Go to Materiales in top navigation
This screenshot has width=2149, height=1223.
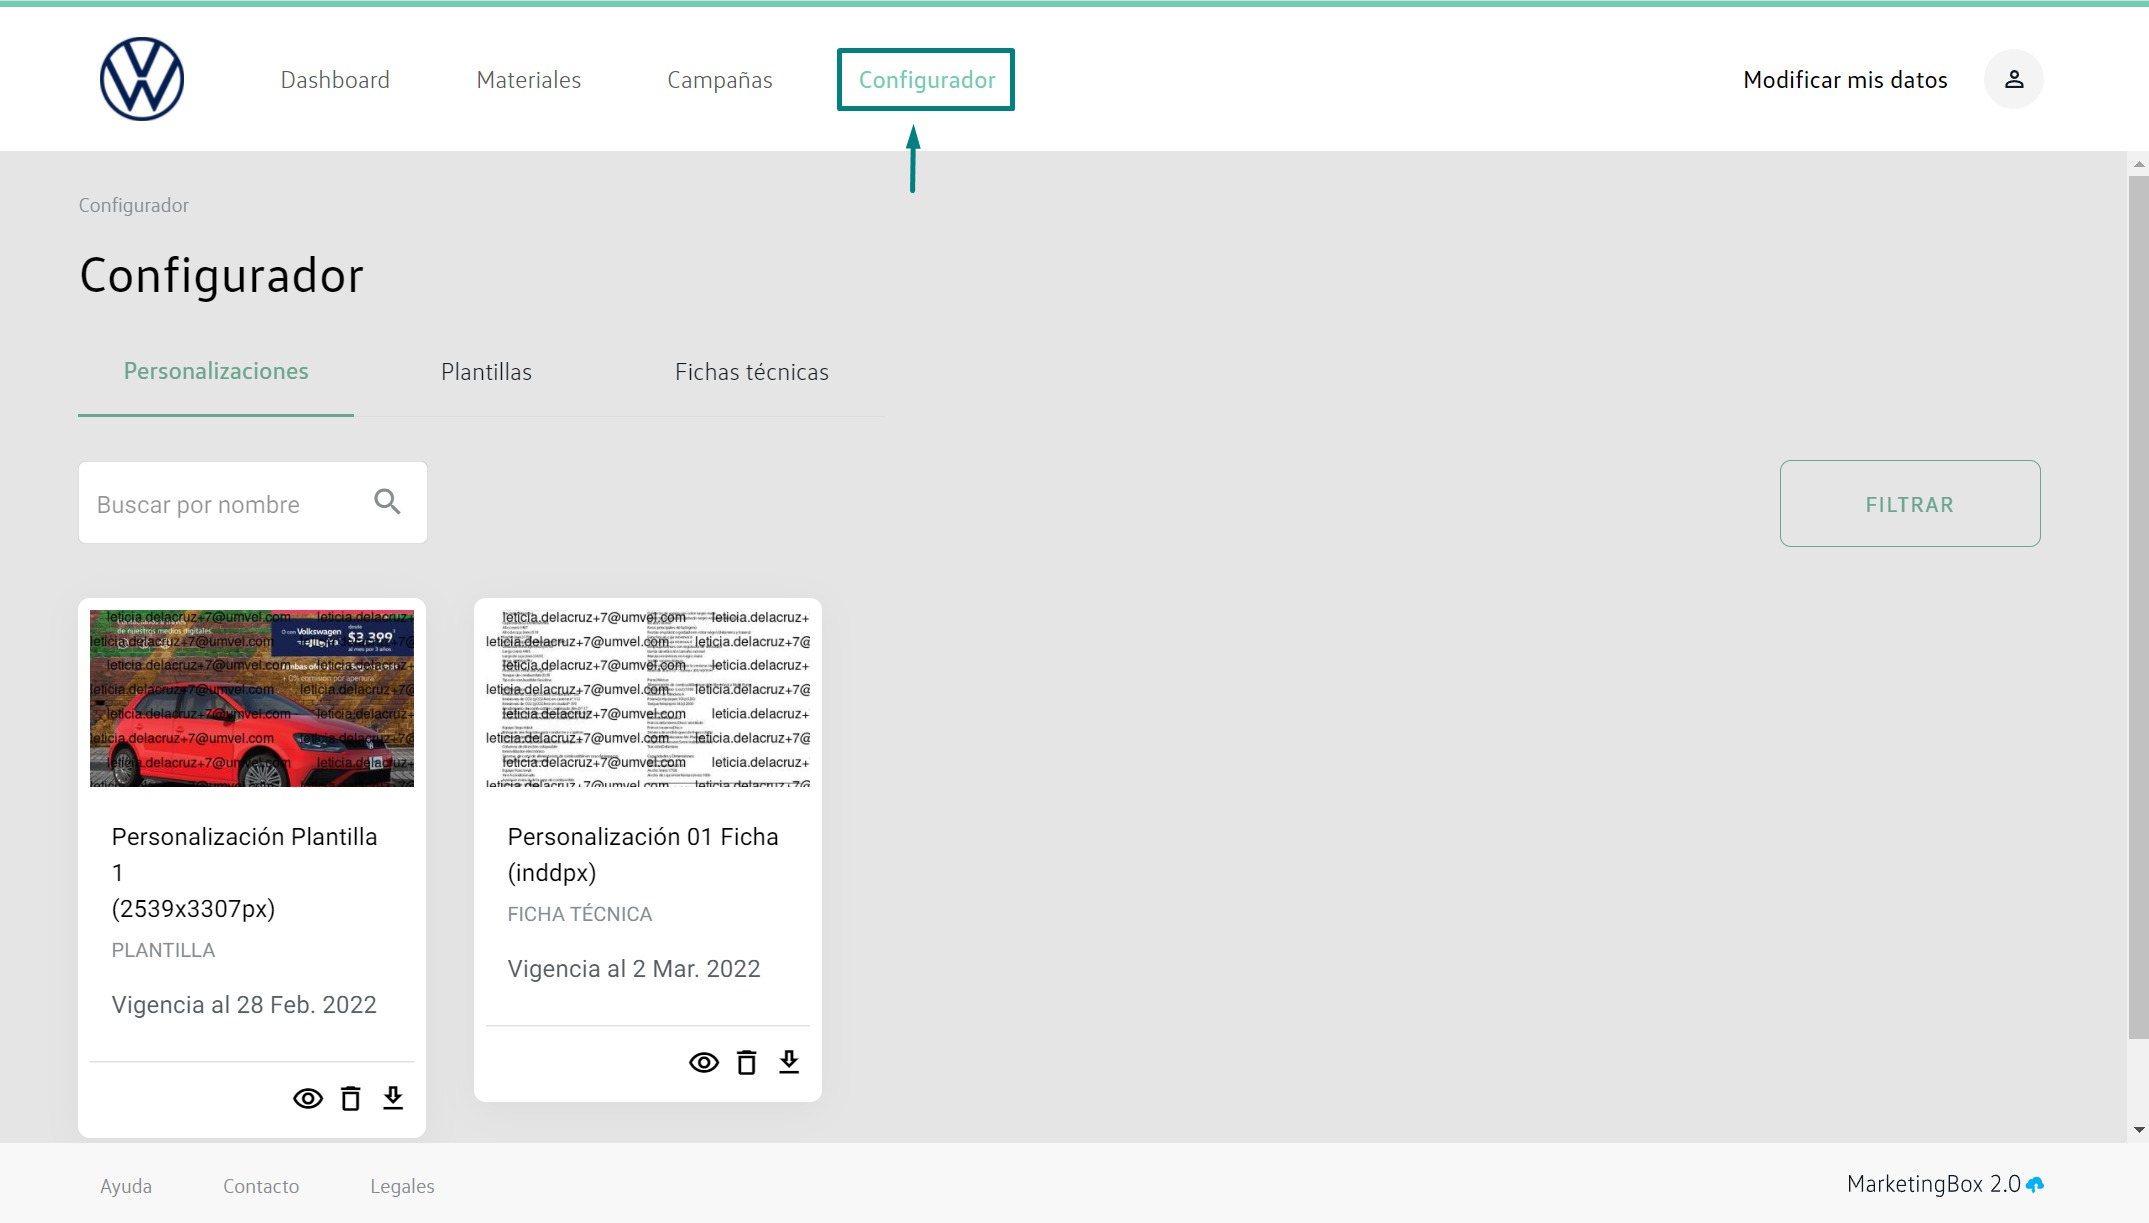click(528, 80)
